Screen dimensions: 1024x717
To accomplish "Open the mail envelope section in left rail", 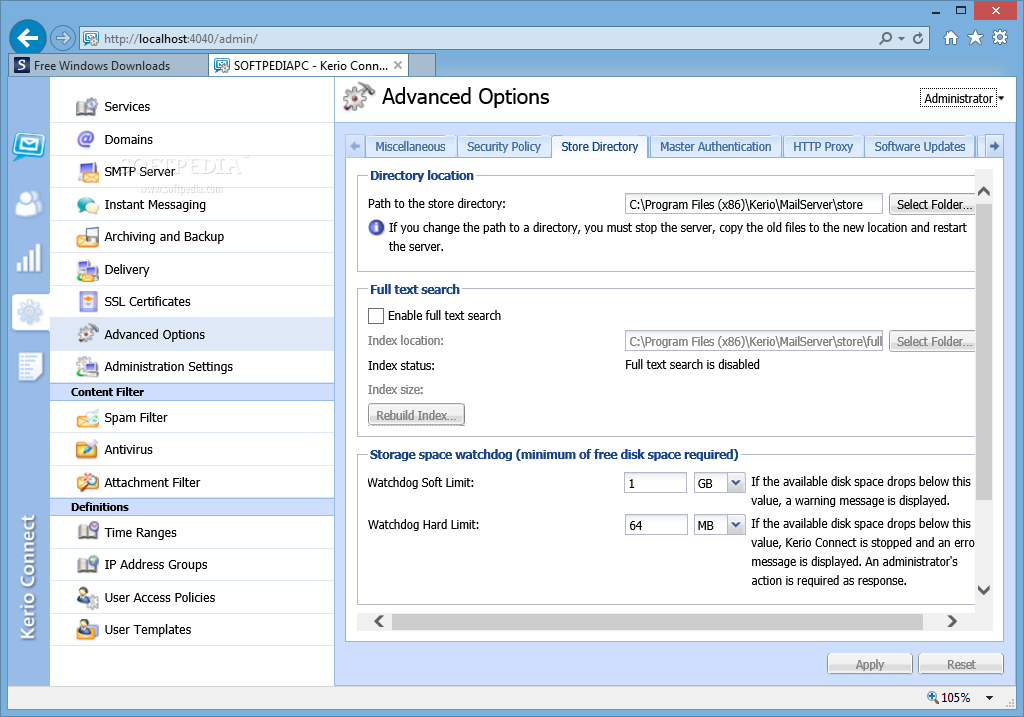I will [29, 146].
